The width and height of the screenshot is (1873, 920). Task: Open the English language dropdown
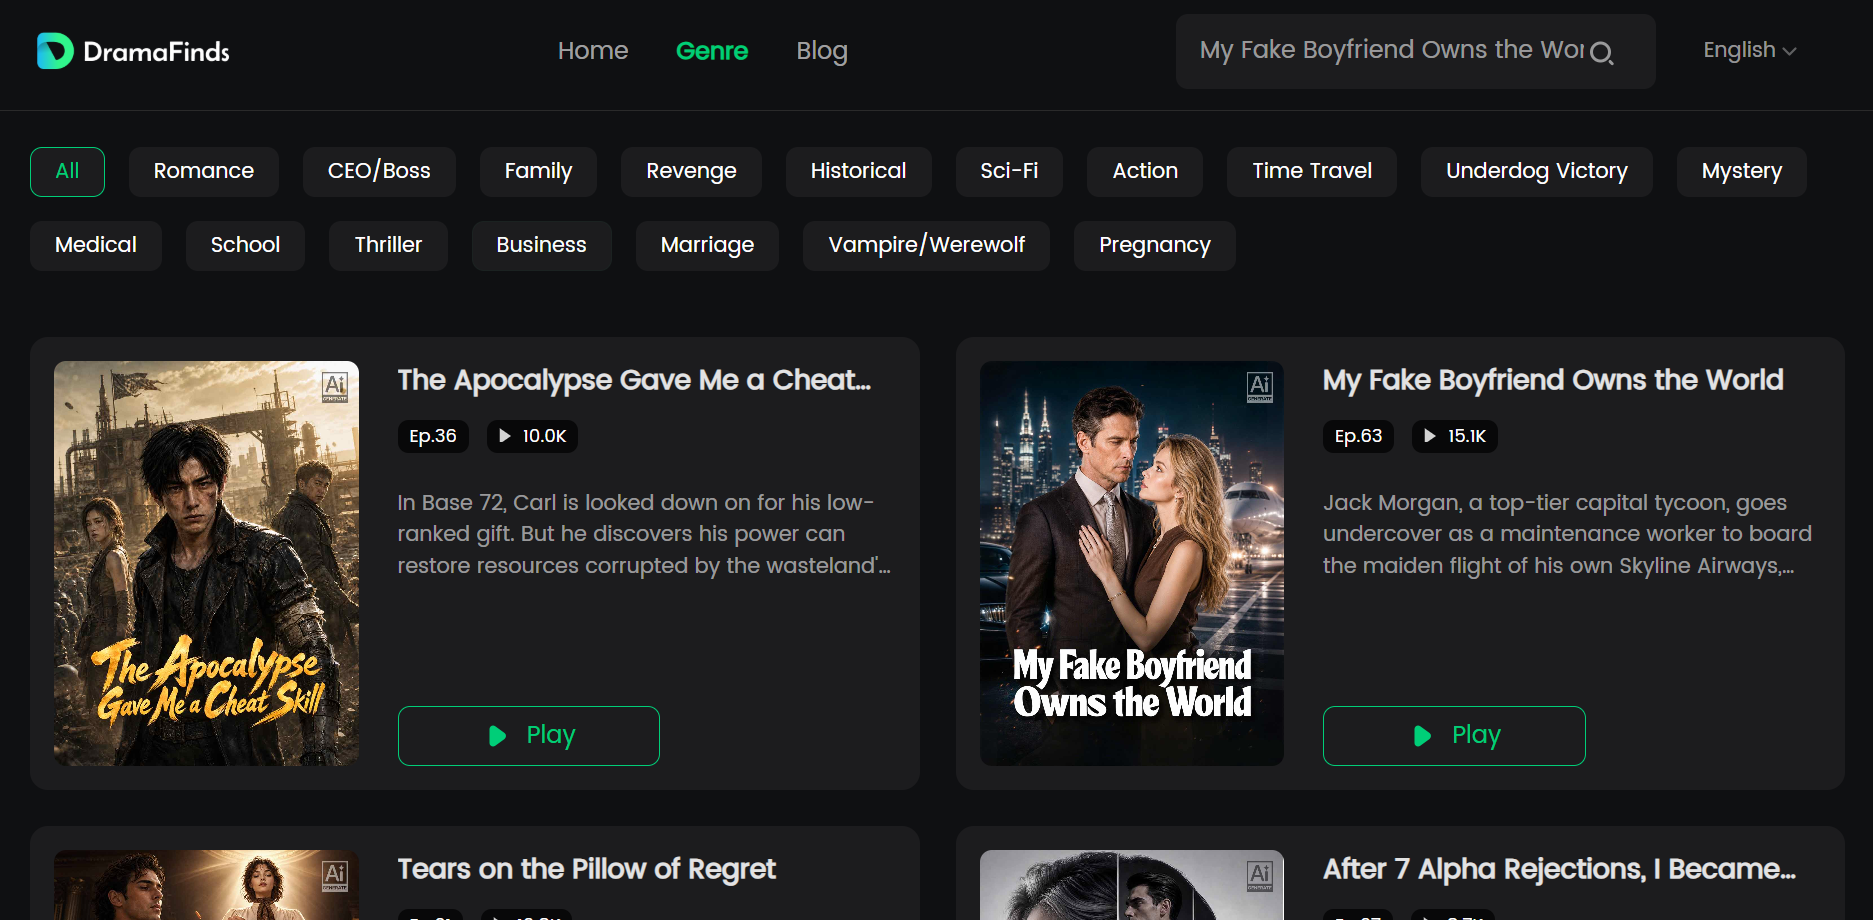click(x=1750, y=50)
